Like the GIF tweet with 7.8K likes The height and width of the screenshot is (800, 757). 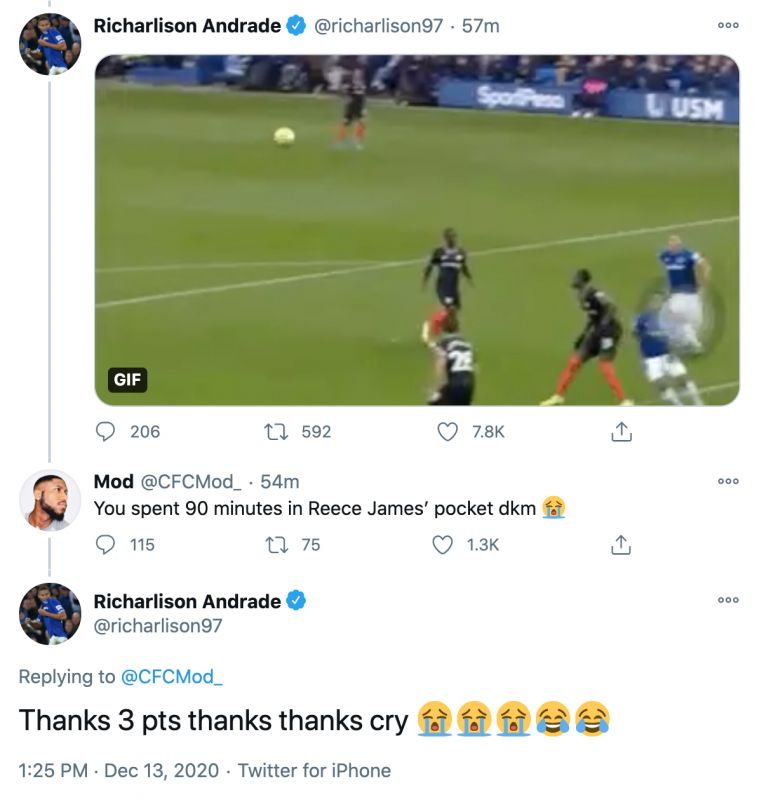point(447,432)
